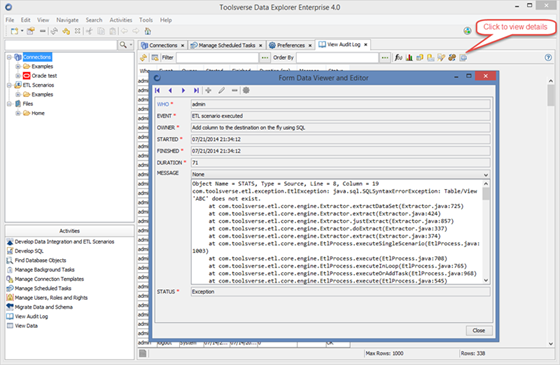Click the Back arrow icon in main toolbar
This screenshot has height=365, width=560.
[x=124, y=31]
